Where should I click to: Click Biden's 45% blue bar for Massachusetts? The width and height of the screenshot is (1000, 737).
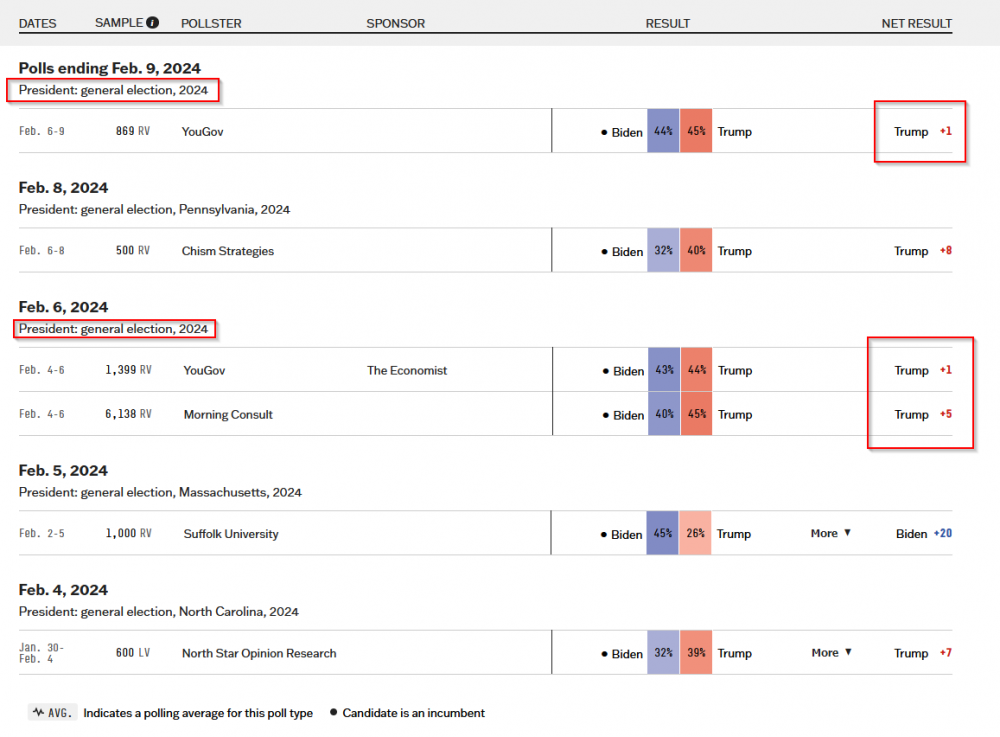tap(663, 534)
